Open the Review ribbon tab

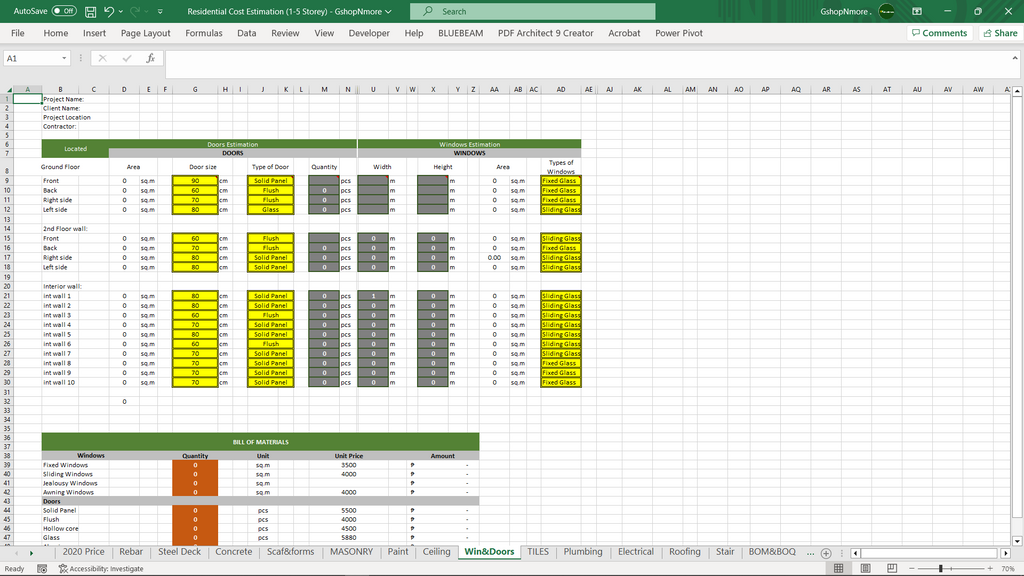[x=285, y=33]
